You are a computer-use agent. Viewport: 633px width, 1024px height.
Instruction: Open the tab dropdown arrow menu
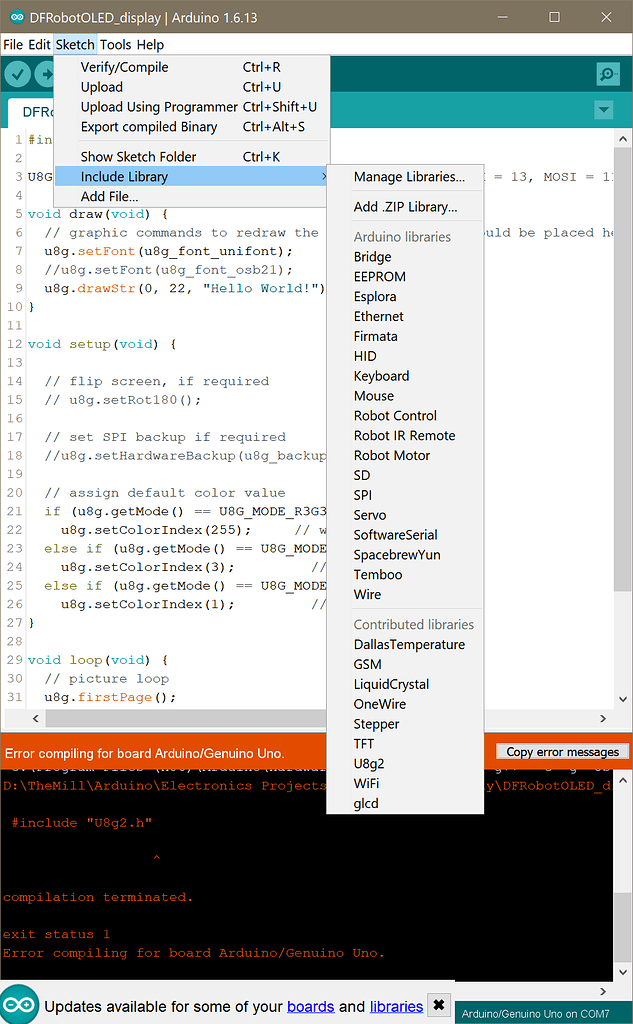click(x=604, y=110)
